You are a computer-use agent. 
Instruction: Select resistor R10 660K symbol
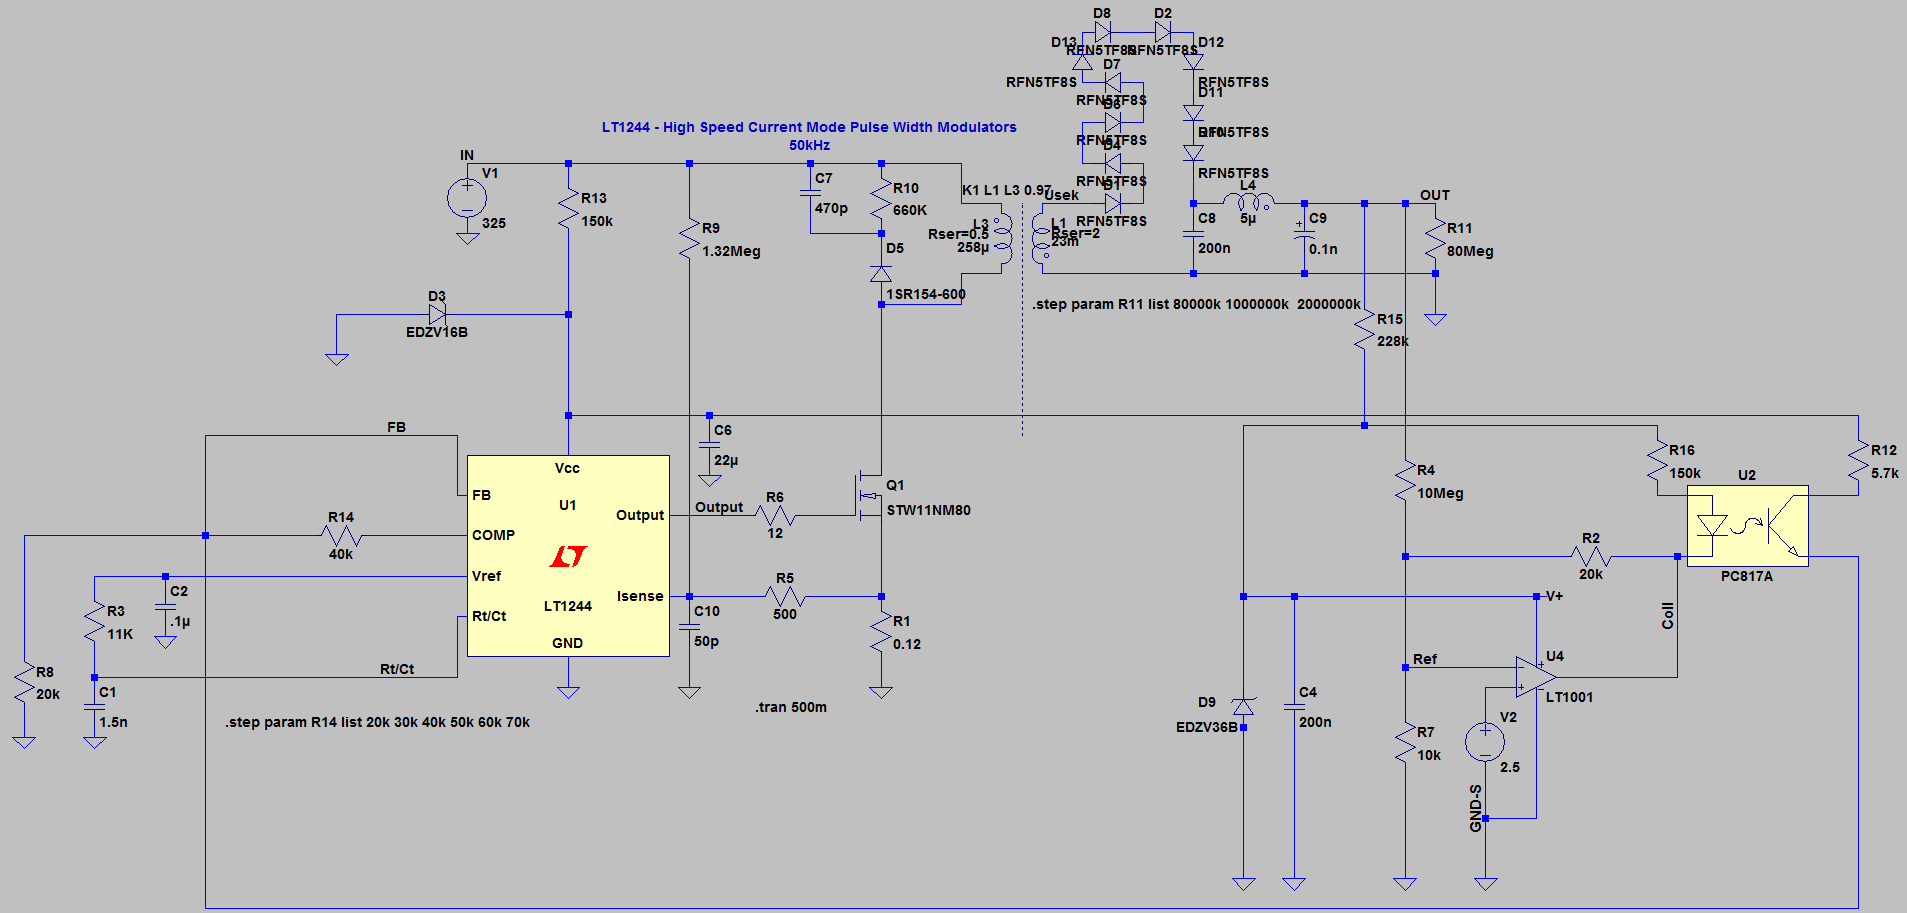(x=881, y=199)
